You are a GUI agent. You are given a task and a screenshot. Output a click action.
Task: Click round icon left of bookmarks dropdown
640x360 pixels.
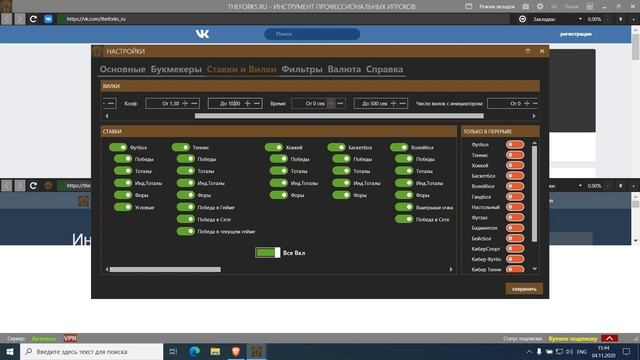click(x=522, y=19)
